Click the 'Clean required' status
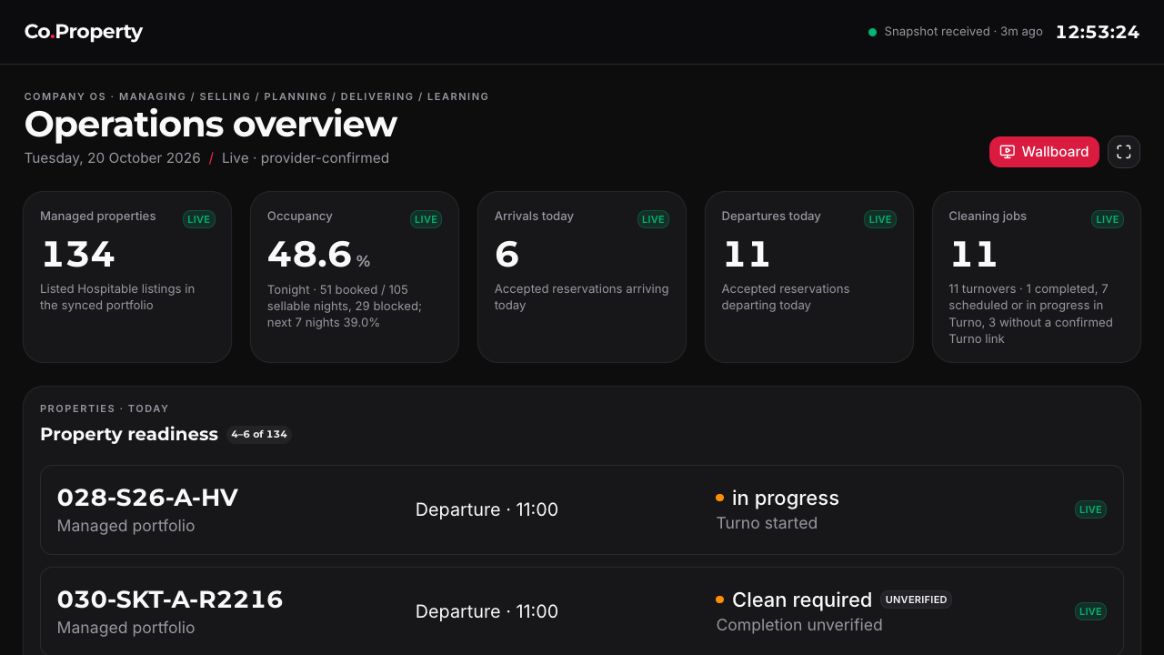Screen dimensions: 1164x655 [802, 600]
